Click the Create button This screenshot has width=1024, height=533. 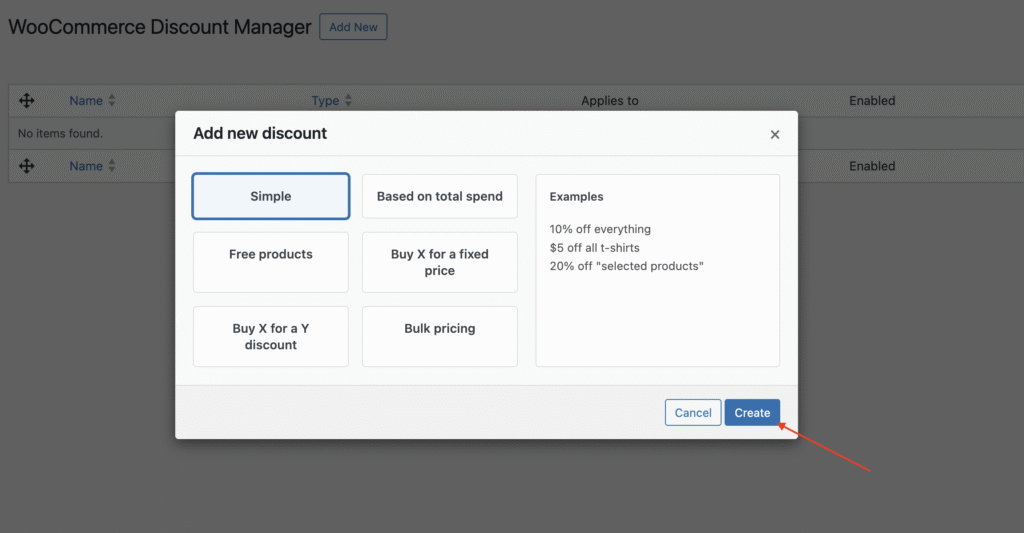click(752, 412)
